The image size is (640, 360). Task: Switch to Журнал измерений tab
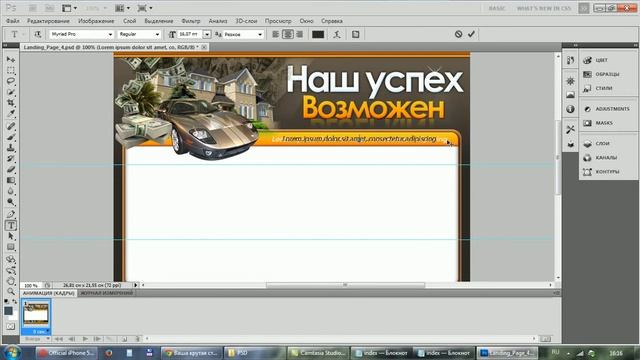[106, 293]
